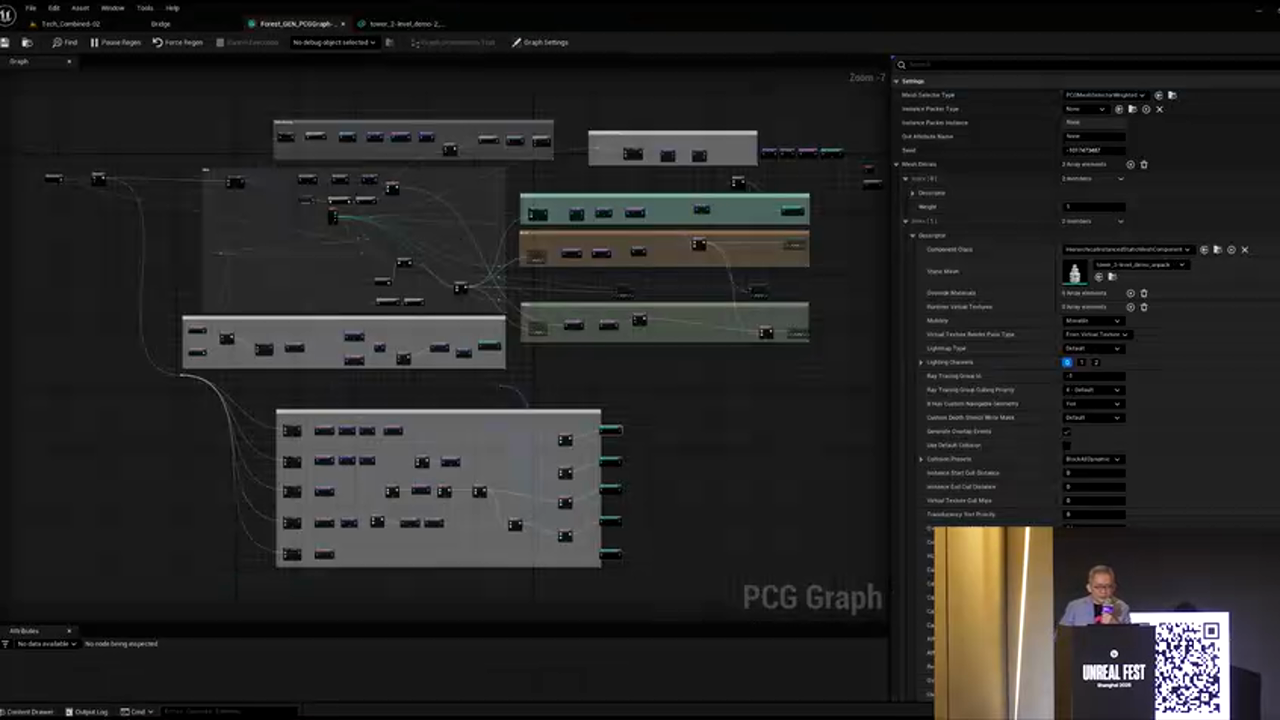Open the Collision Presets dropdown
Viewport: 1280px width, 720px height.
click(1094, 459)
